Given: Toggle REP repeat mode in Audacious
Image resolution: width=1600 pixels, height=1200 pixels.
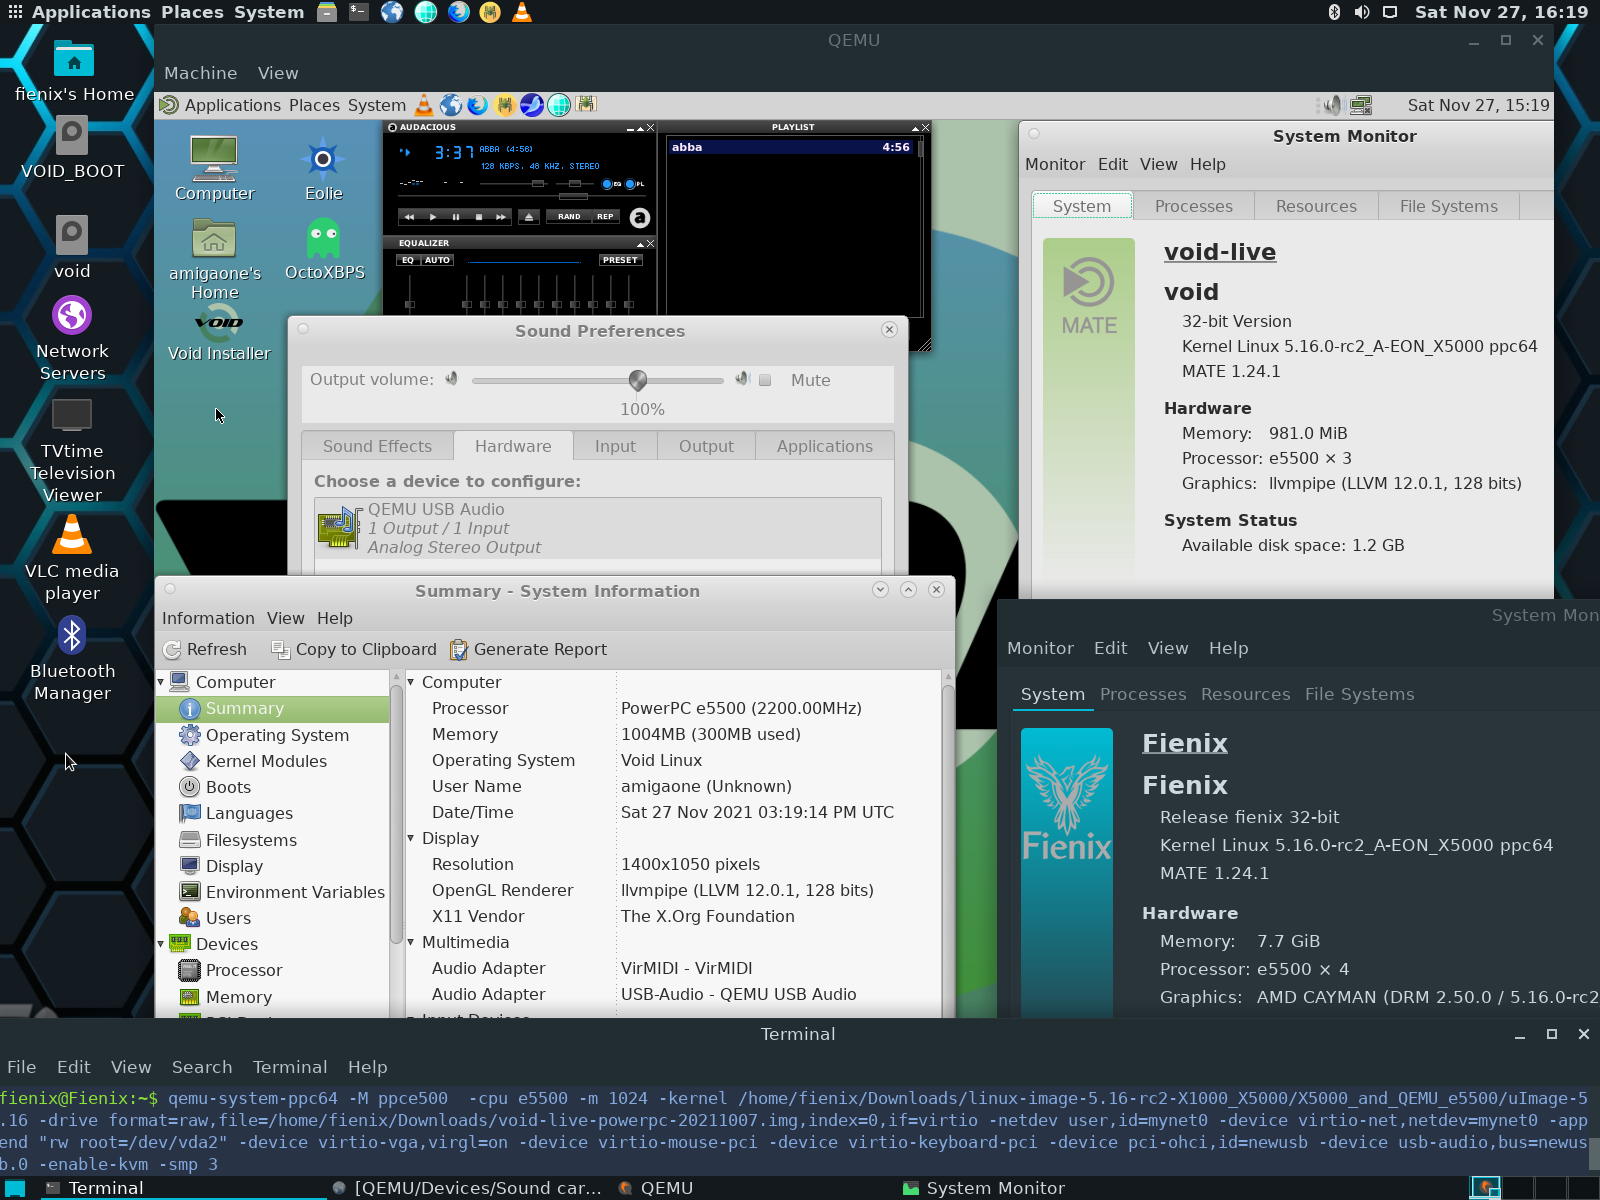Looking at the screenshot, I should coord(605,217).
